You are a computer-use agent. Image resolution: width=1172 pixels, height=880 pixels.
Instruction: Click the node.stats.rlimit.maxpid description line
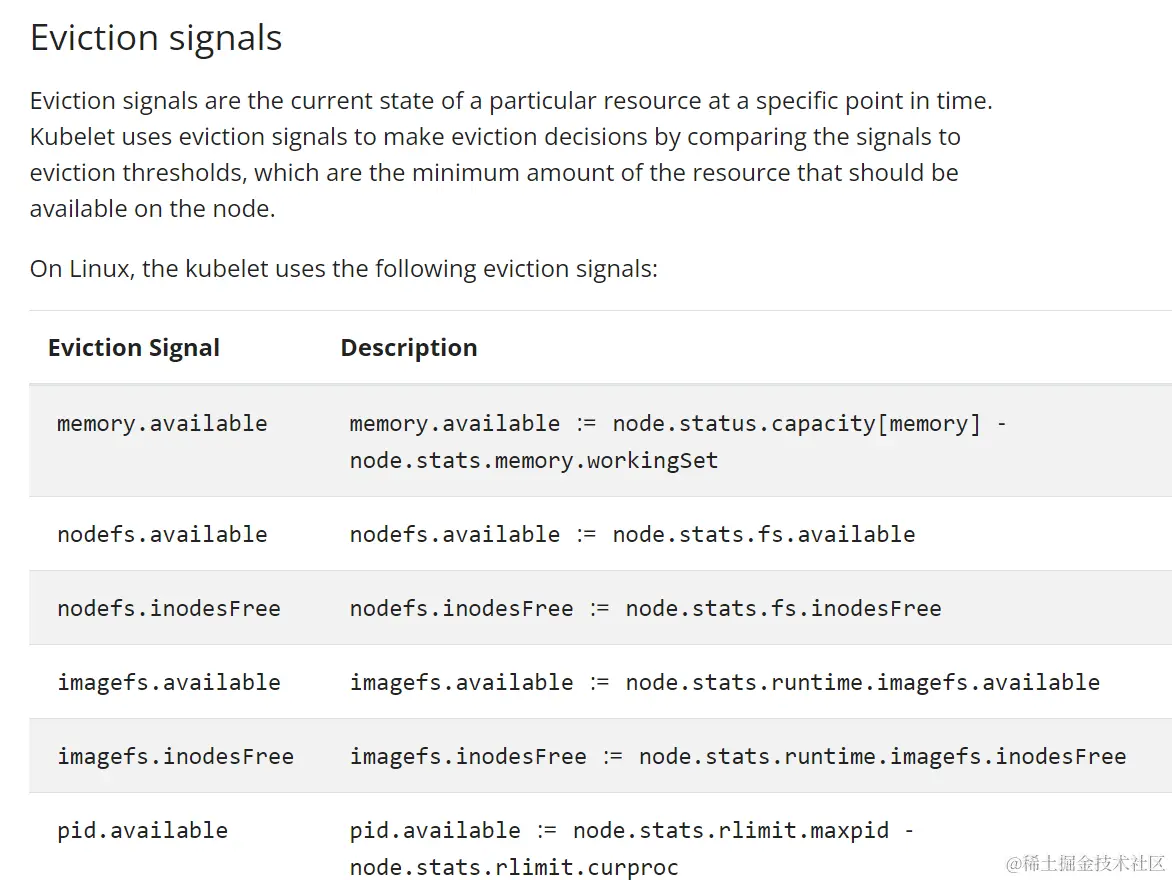(631, 830)
